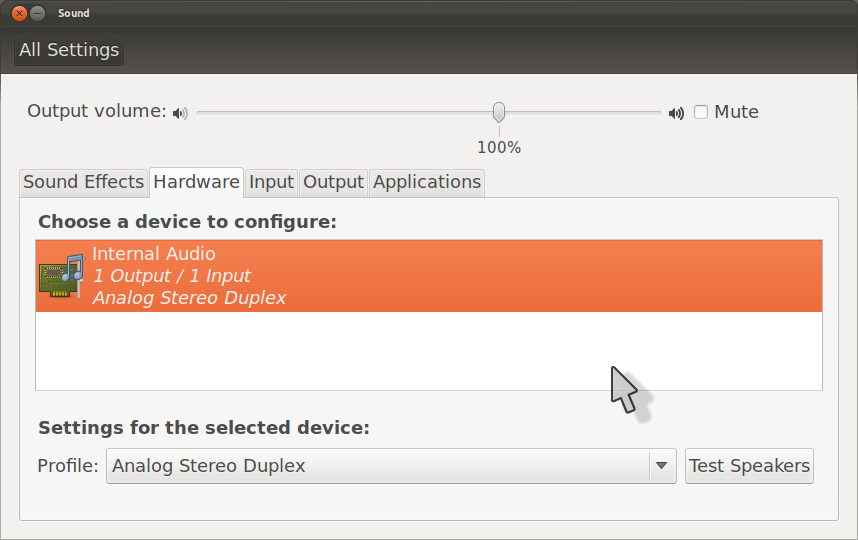
Task: Select the Analog Stereo Duplex profile combo box
Action: point(391,466)
